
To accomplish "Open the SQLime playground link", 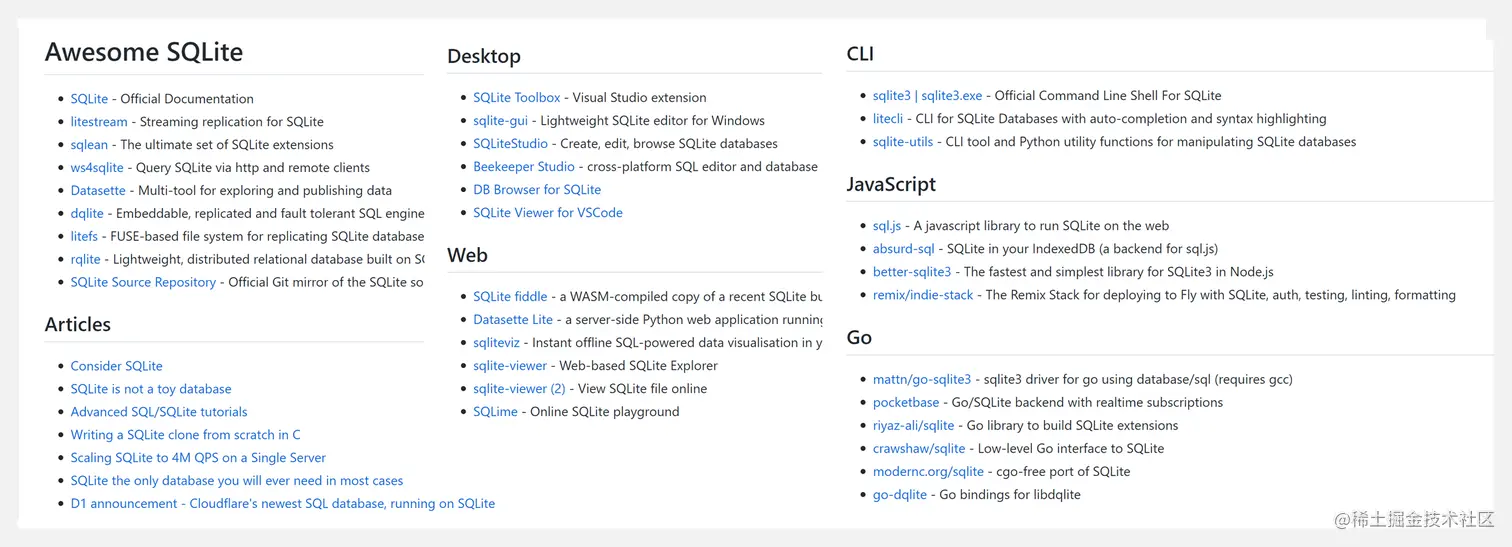I will tap(495, 412).
